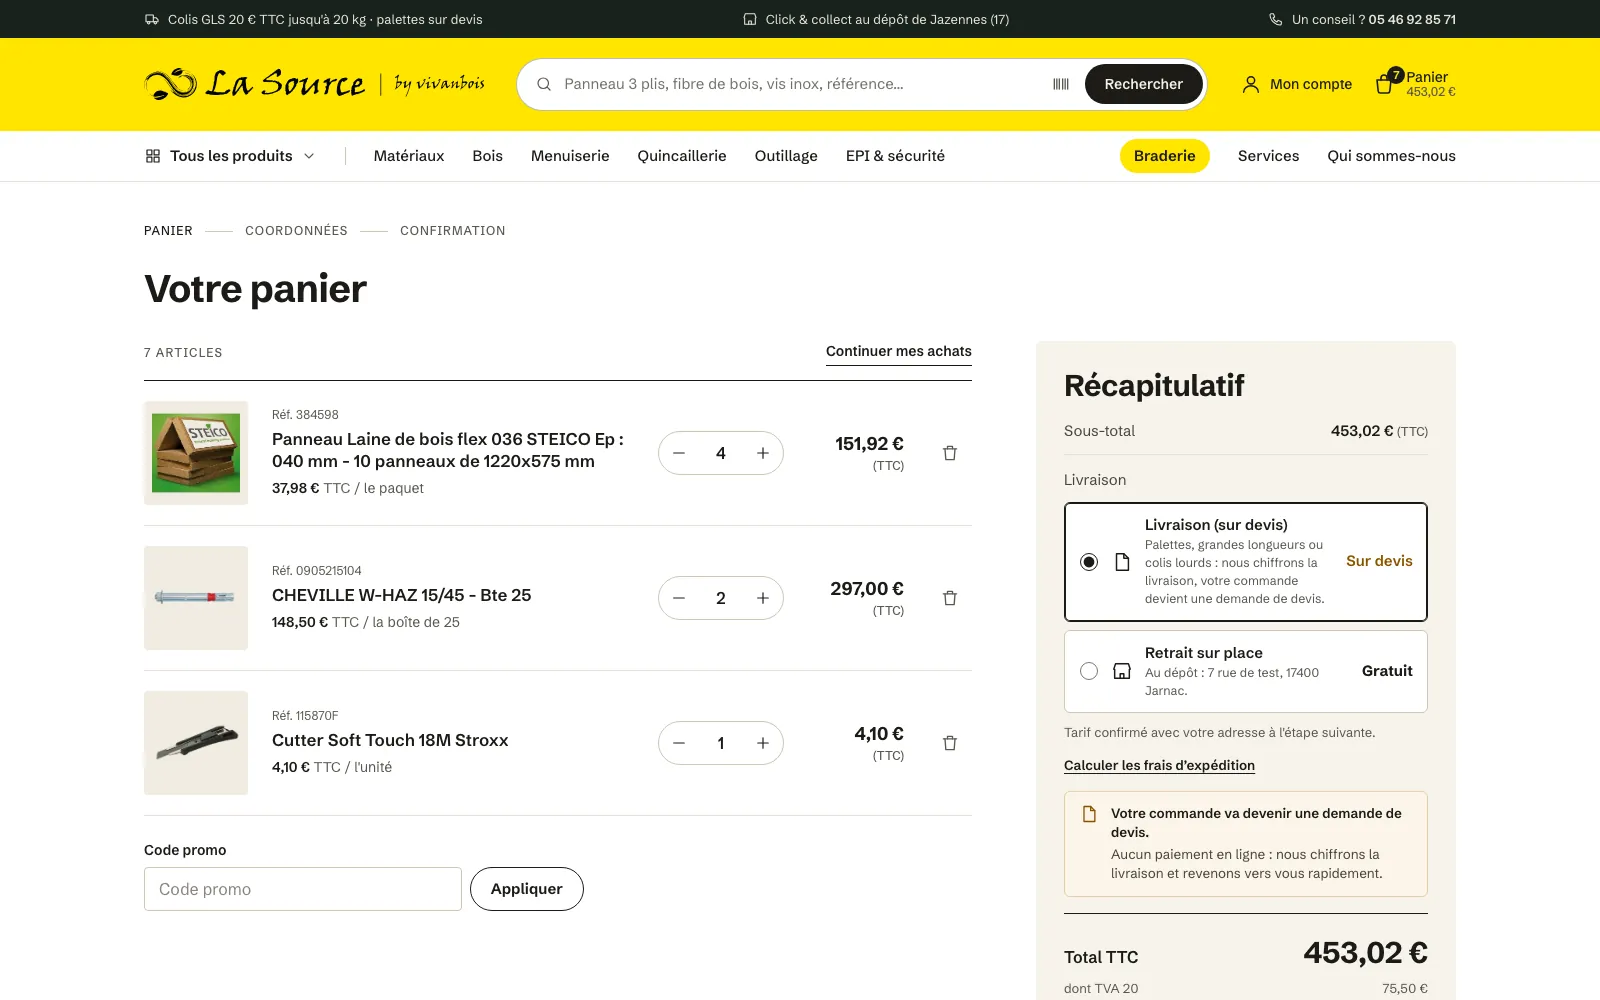Open EPI & sécurité menu

[x=895, y=156]
